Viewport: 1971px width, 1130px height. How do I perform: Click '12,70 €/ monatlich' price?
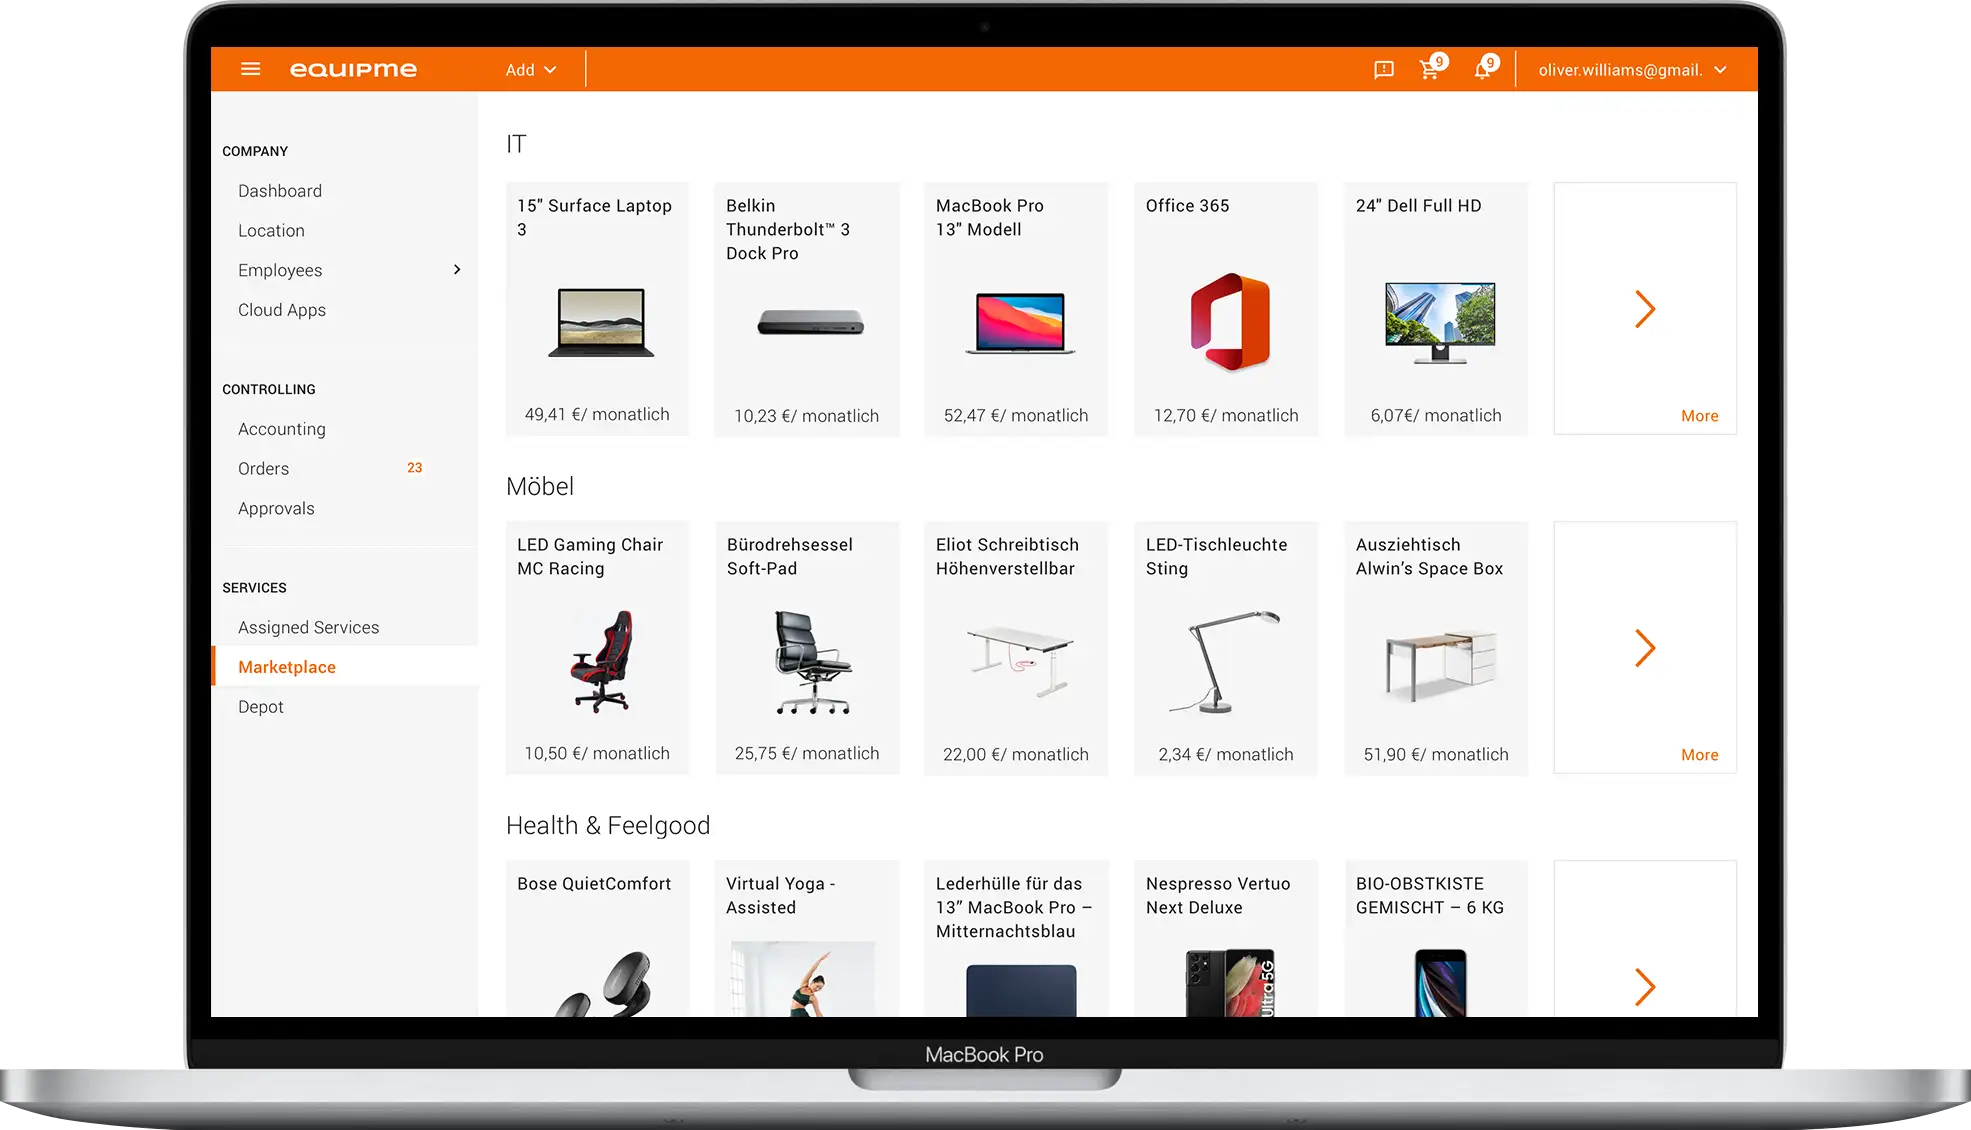(x=1226, y=416)
